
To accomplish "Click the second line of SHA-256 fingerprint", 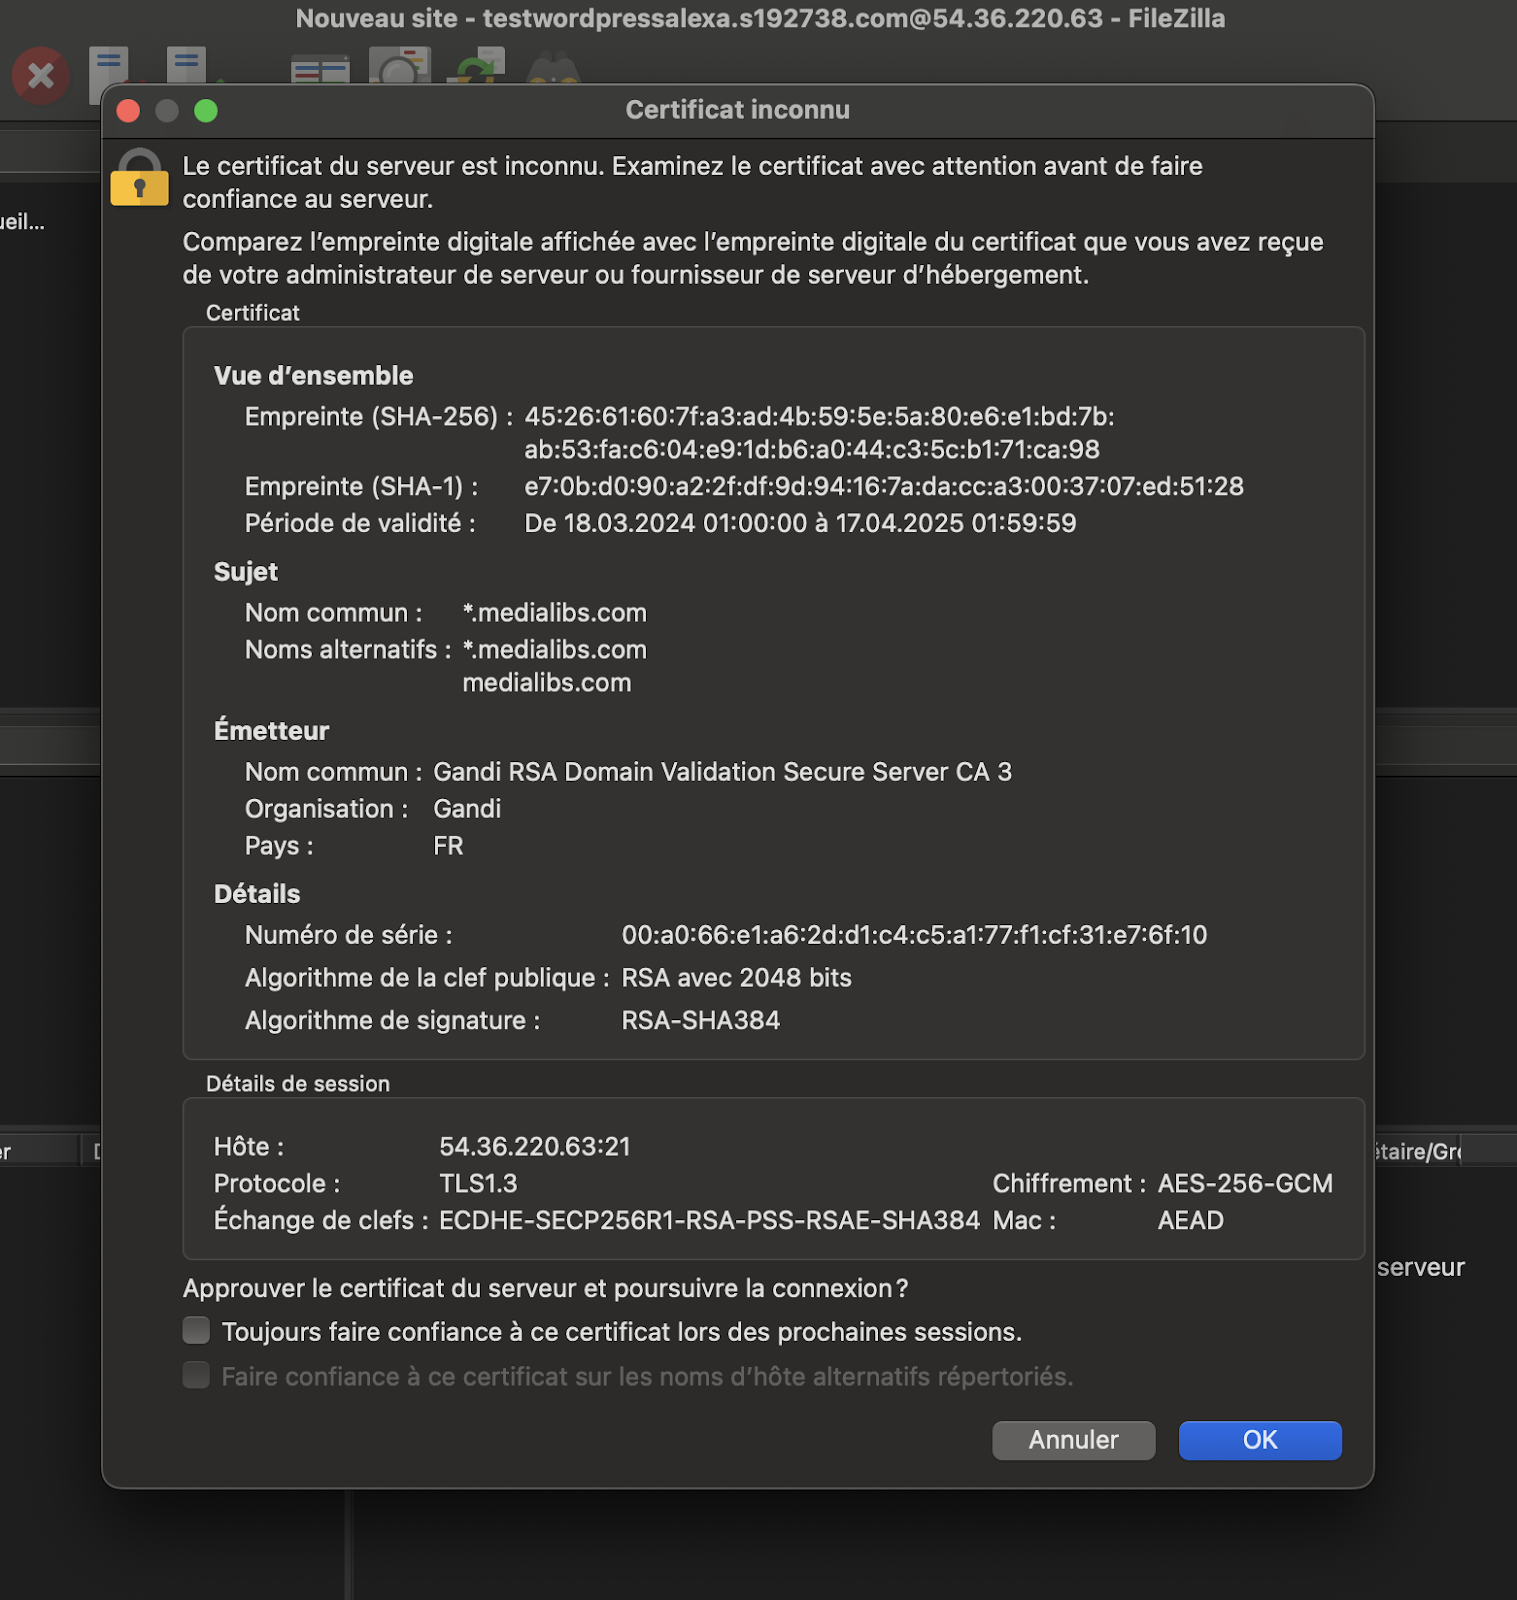I will point(812,449).
